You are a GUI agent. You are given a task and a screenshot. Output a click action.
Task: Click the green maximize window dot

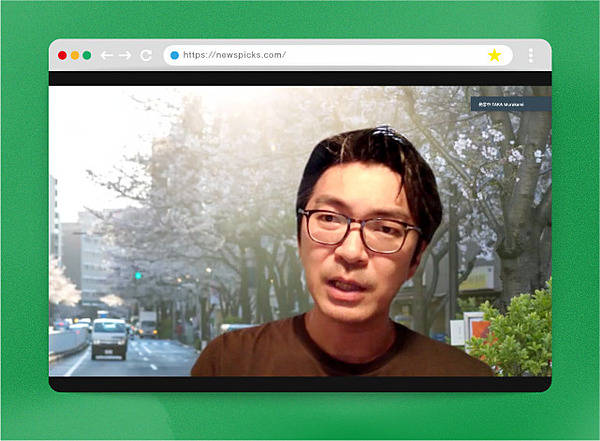tap(87, 55)
